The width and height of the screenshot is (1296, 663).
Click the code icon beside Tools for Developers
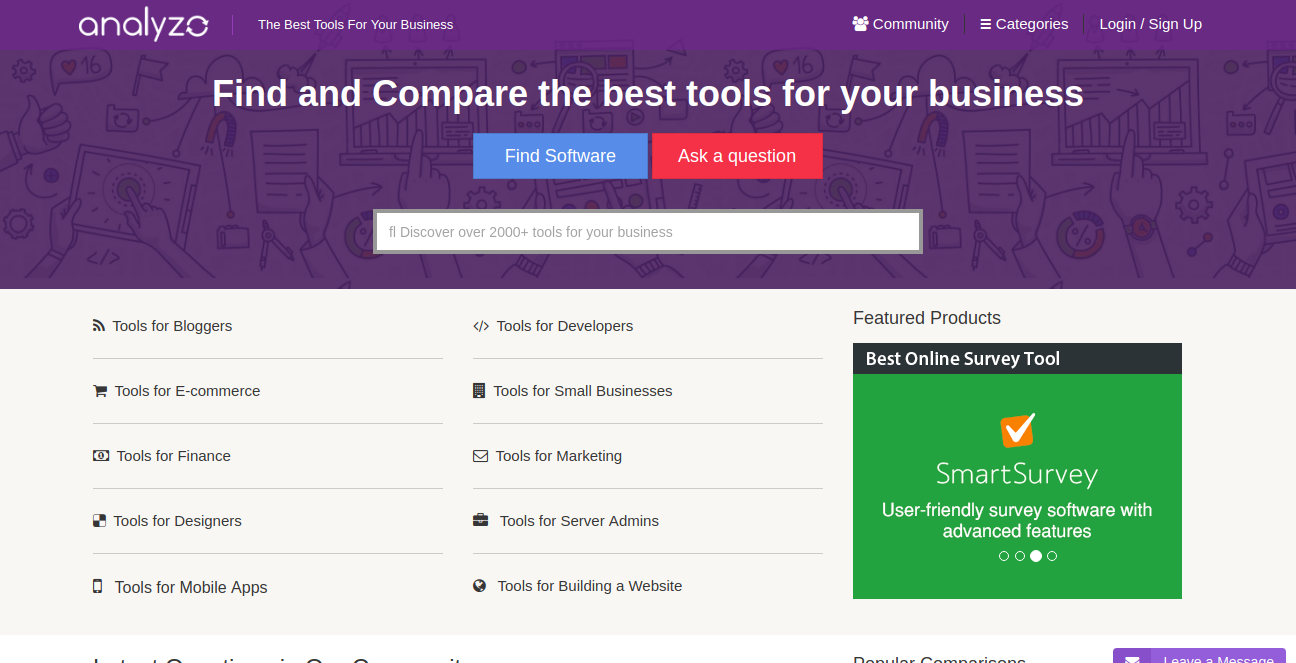point(481,326)
